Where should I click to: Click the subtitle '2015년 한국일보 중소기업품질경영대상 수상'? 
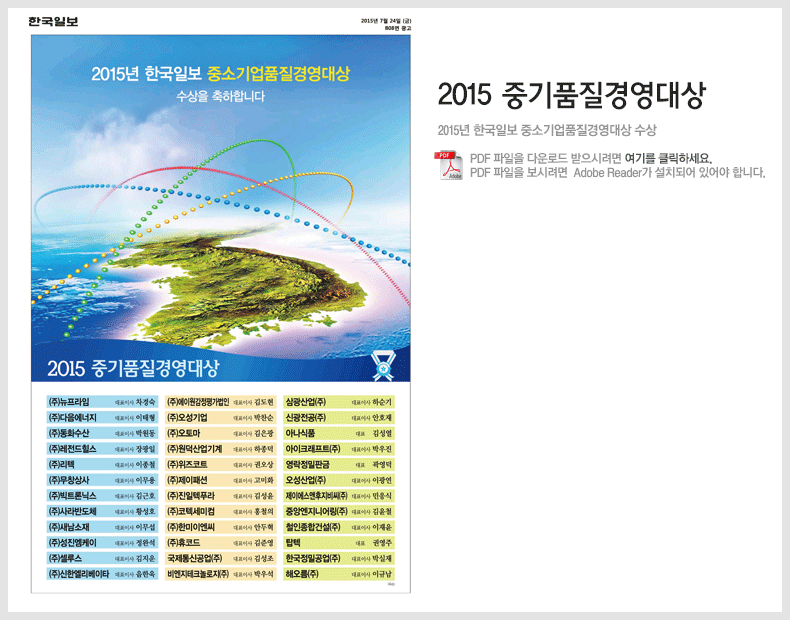click(547, 130)
